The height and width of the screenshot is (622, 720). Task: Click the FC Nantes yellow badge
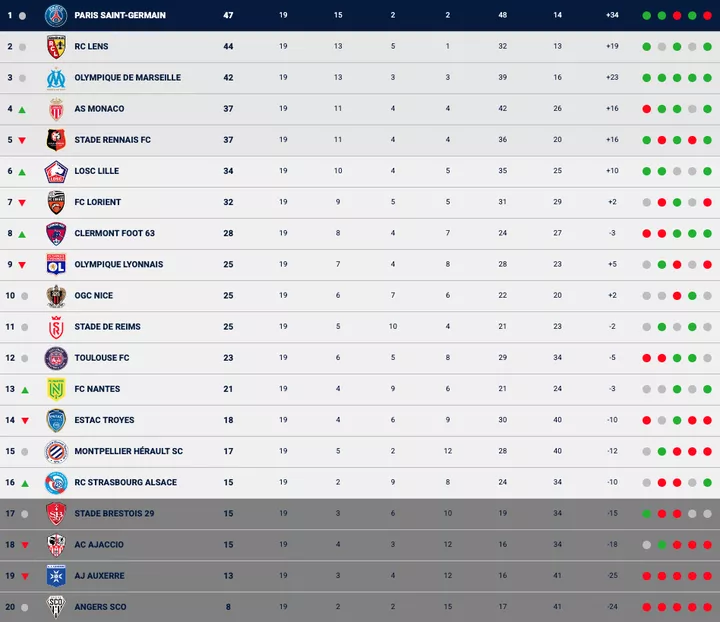pyautogui.click(x=56, y=389)
